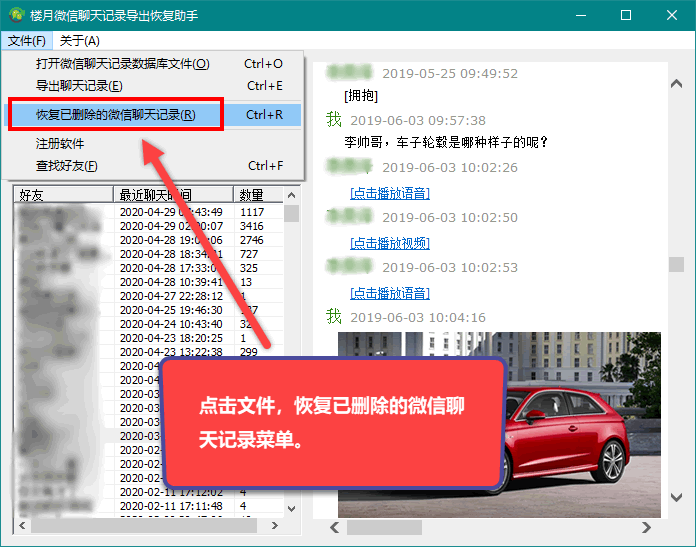The height and width of the screenshot is (547, 696).
Task: Open the 文件(F) menu
Action: [x=26, y=41]
